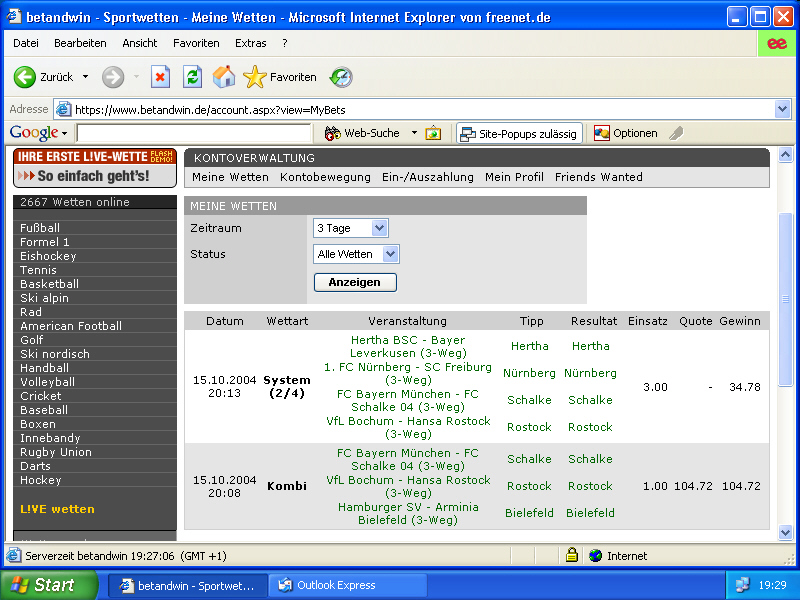Expand the address bar dropdown
Screen dimensions: 800x600
(x=782, y=109)
